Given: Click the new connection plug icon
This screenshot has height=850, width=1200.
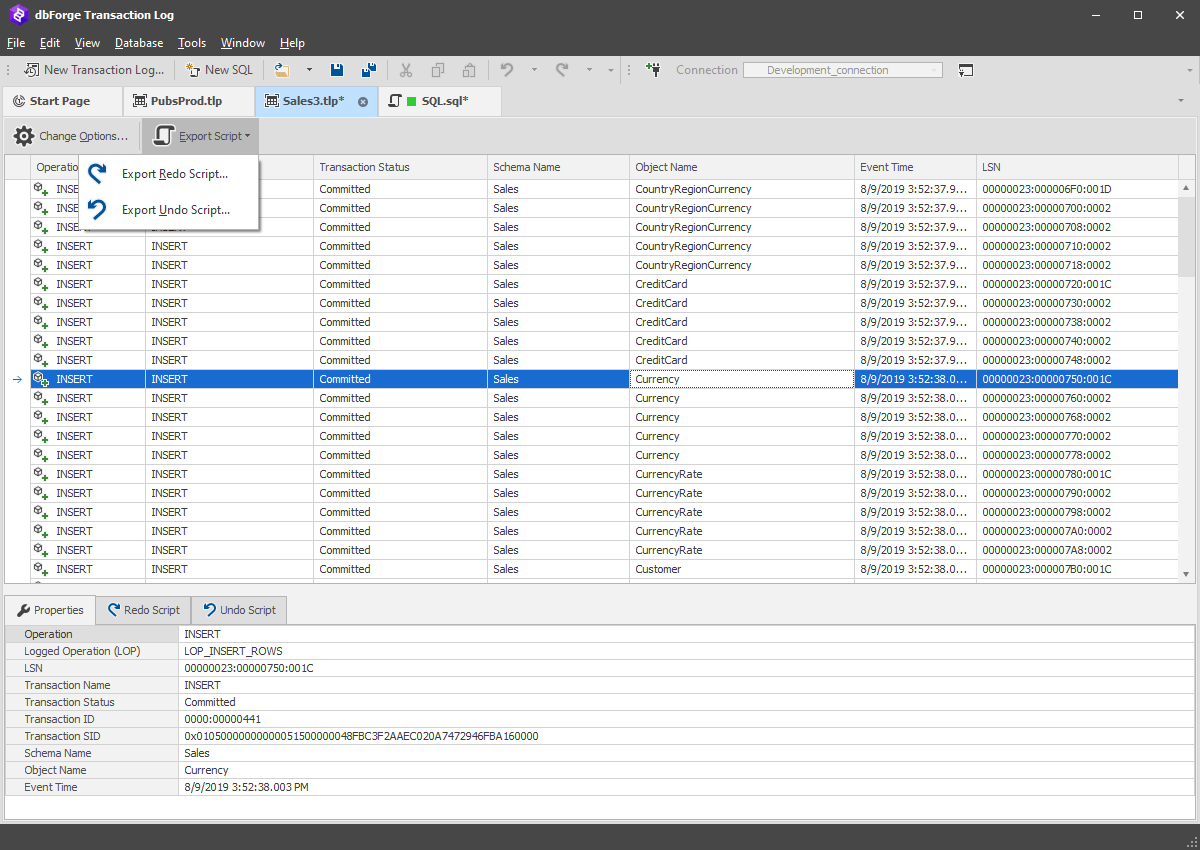Looking at the screenshot, I should pos(652,69).
